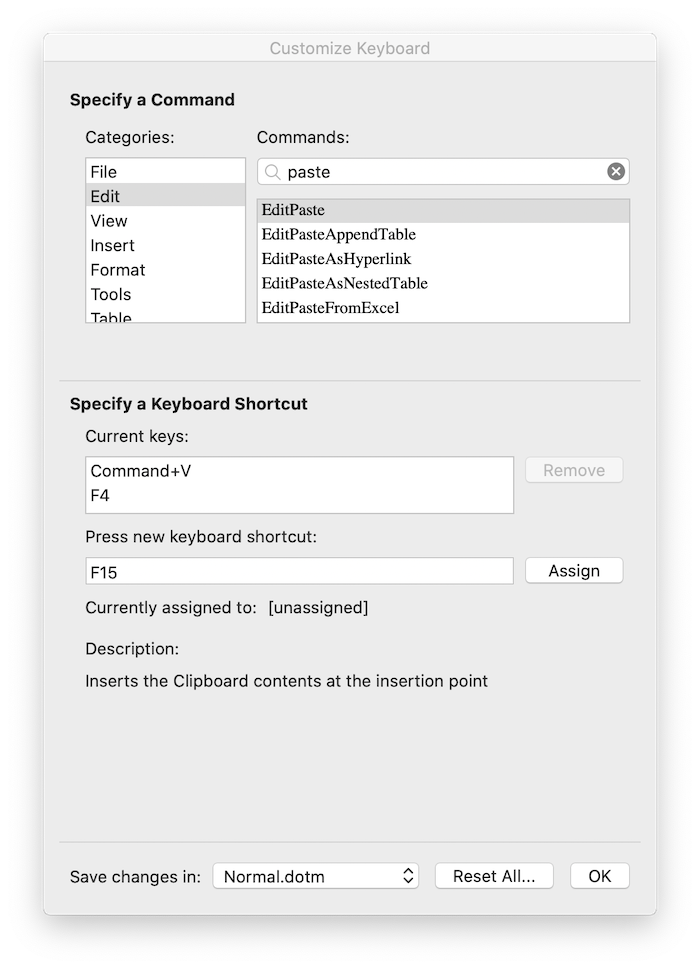Select the Format category
700x969 pixels.
tap(166, 269)
